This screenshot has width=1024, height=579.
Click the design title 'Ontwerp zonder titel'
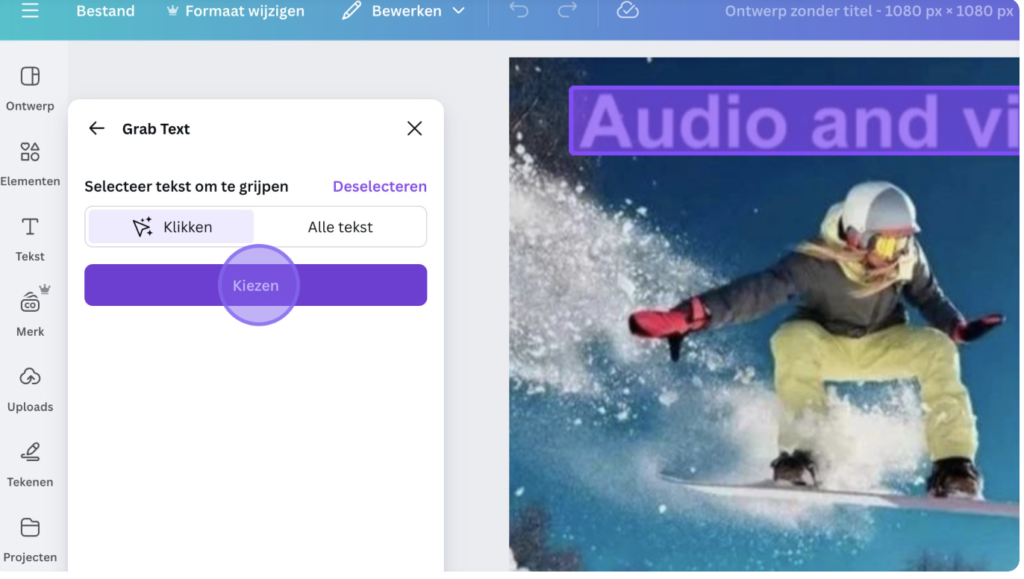click(799, 11)
